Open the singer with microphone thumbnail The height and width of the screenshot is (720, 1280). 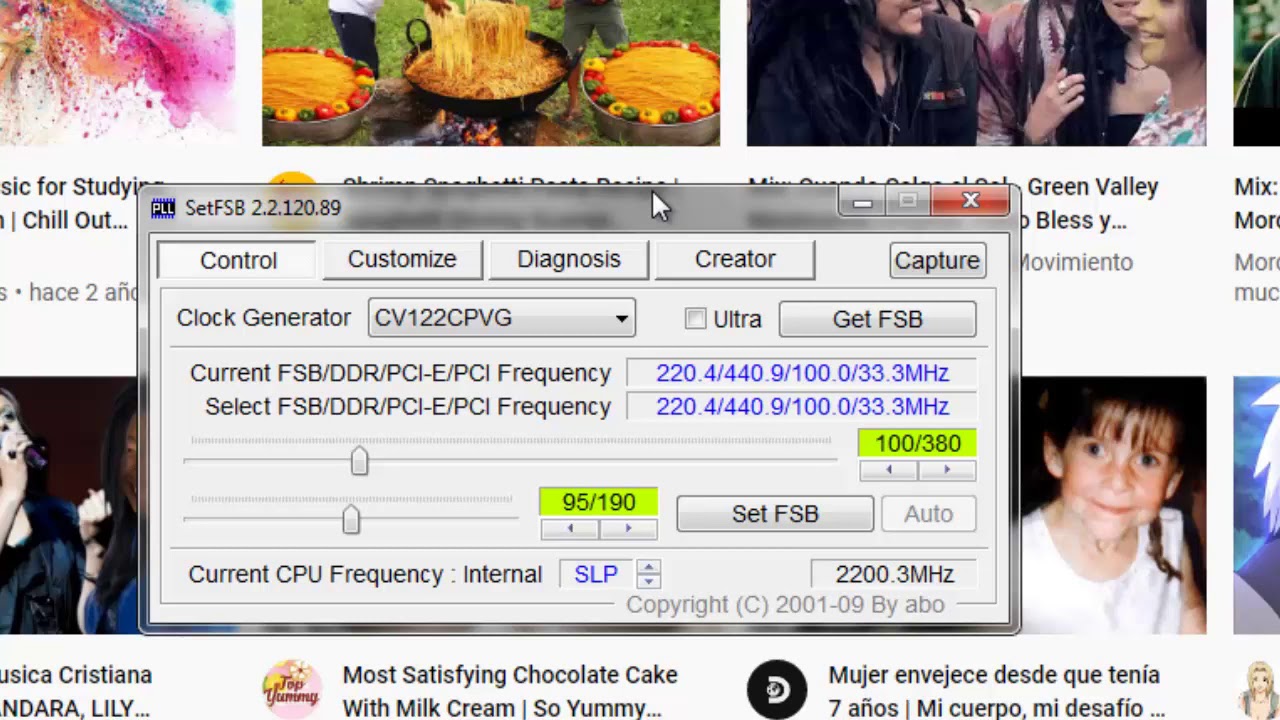pos(69,505)
